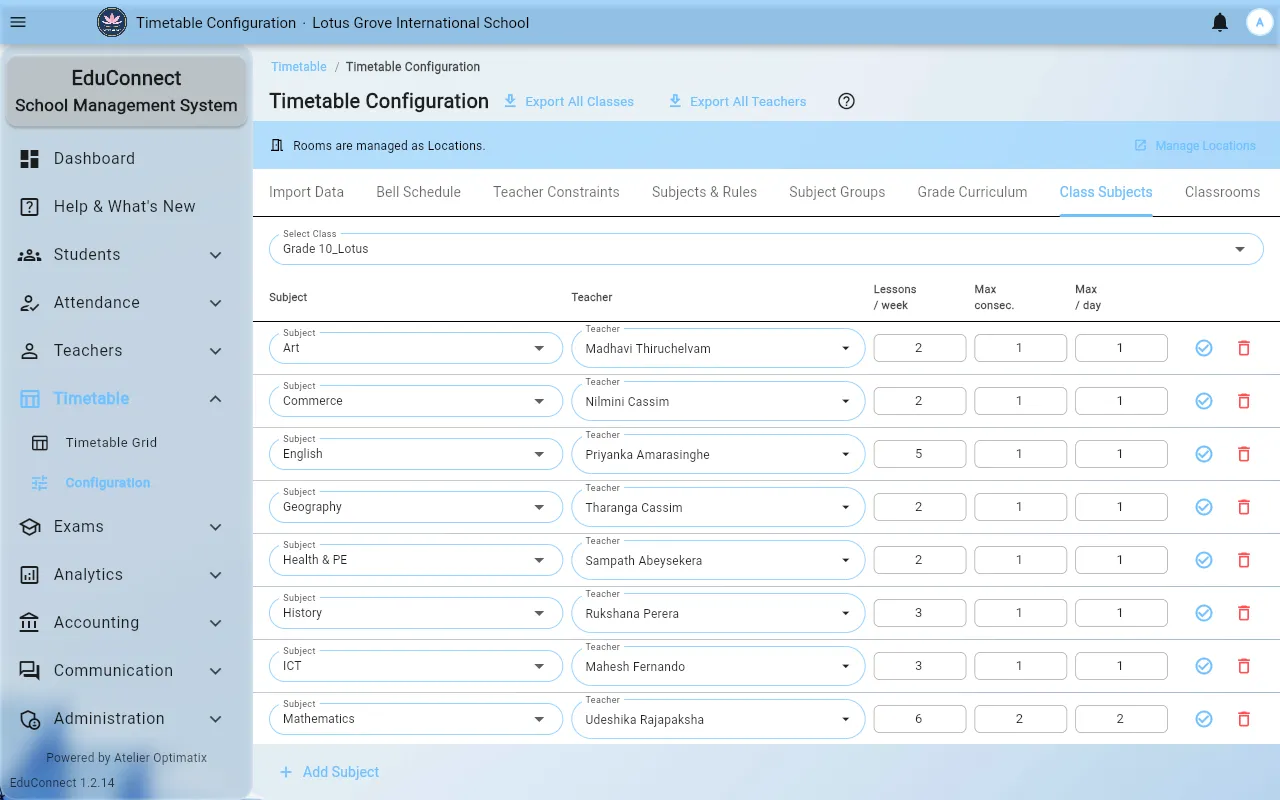
Task: Delete the ICT subject row
Action: (1244, 666)
